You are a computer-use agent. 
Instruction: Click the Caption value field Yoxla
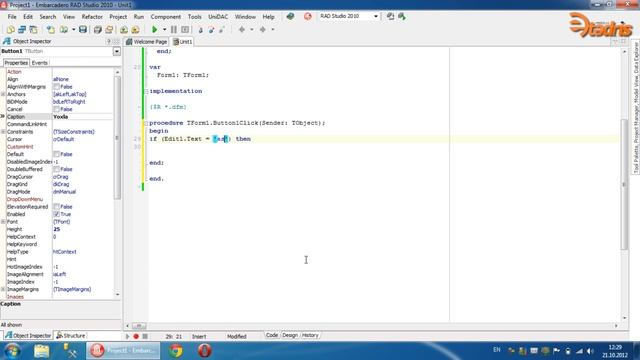pos(82,117)
